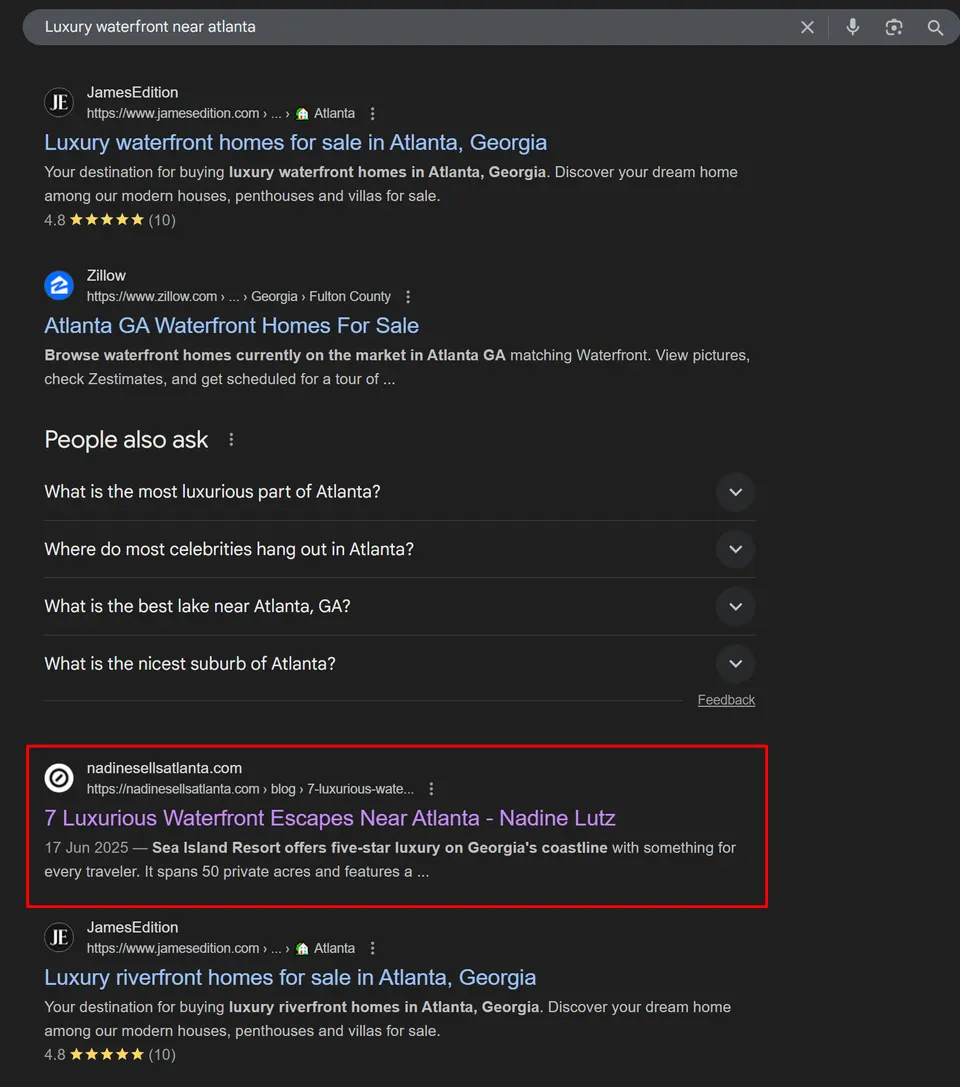Click the Feedback link
Image resolution: width=960 pixels, height=1087 pixels.
point(726,700)
